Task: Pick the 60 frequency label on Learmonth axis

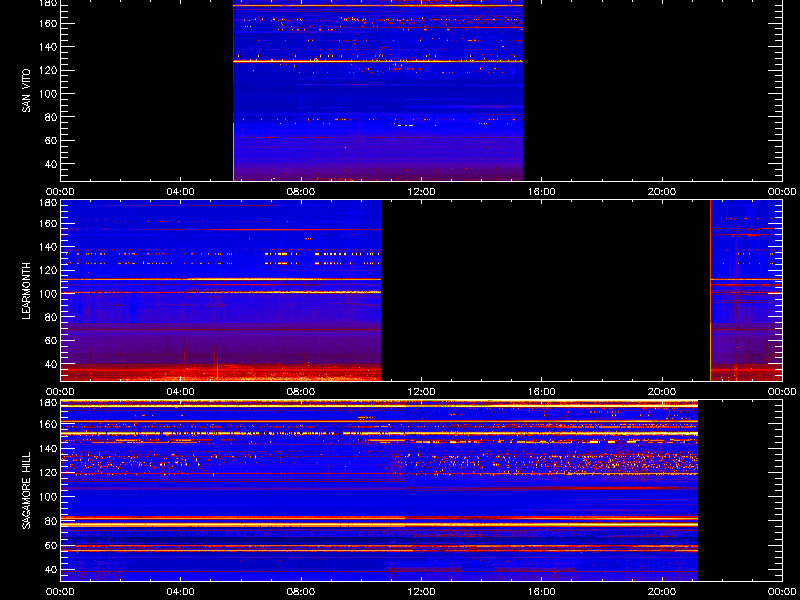Action: tap(52, 341)
